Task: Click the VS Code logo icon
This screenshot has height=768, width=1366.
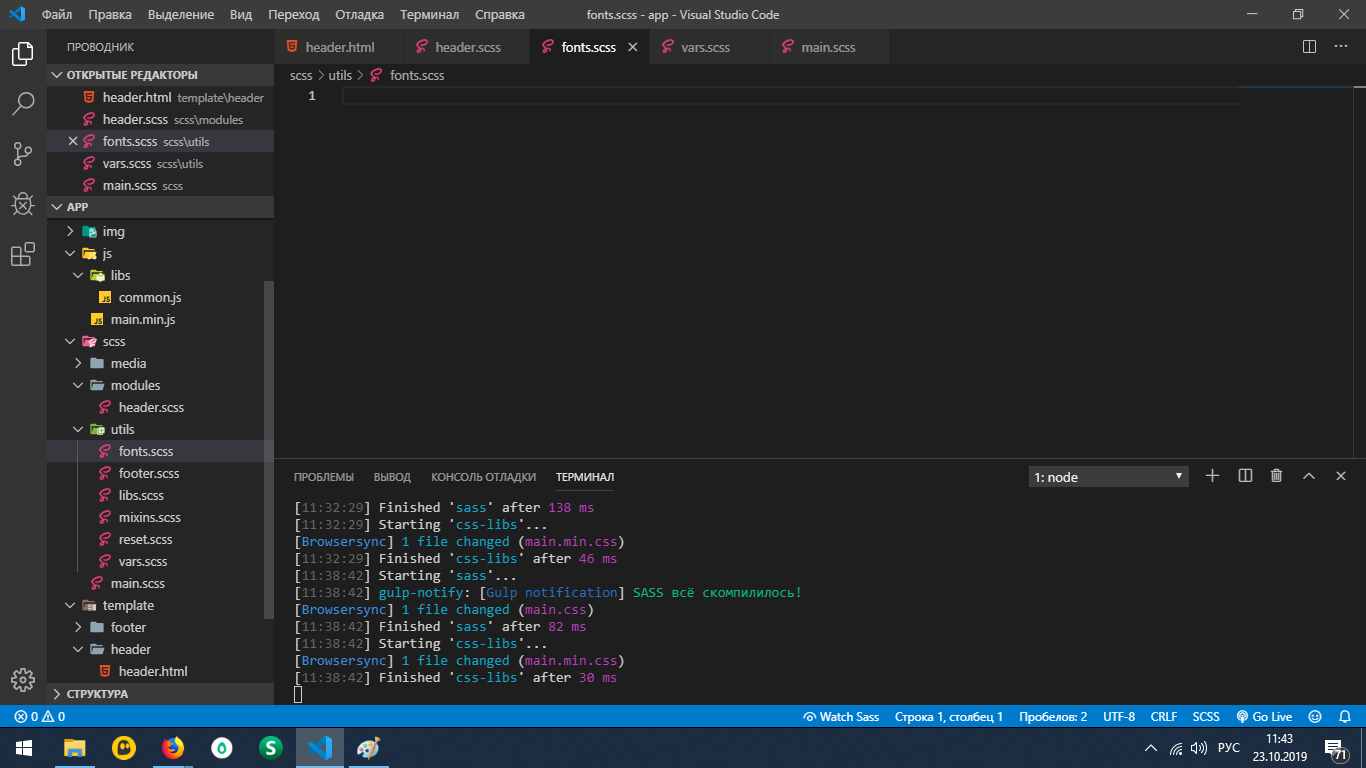Action: 17,15
